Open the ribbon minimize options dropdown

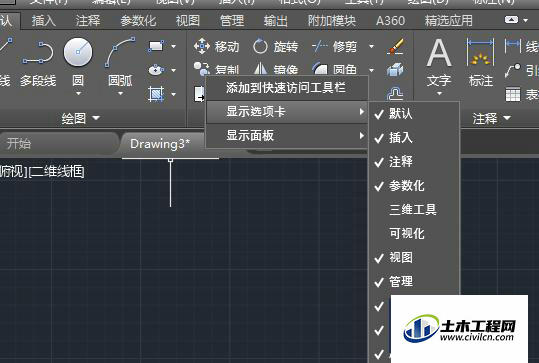526,20
